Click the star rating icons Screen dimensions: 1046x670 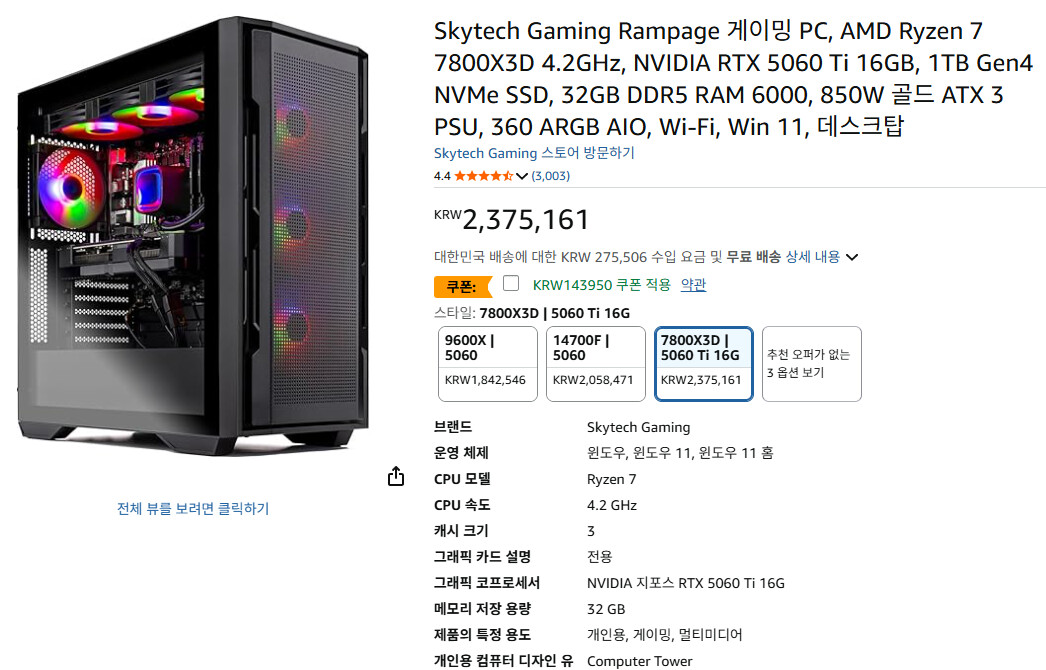coord(484,176)
